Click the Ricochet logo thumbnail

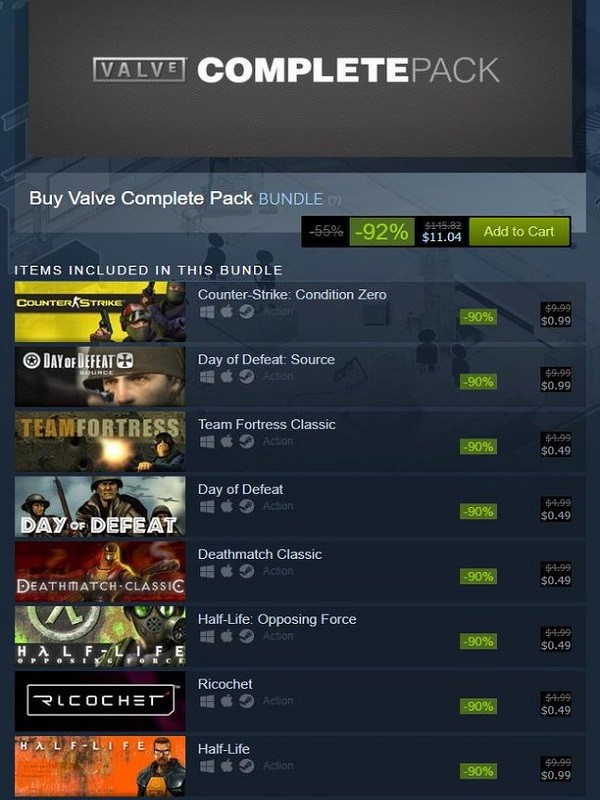[100, 701]
